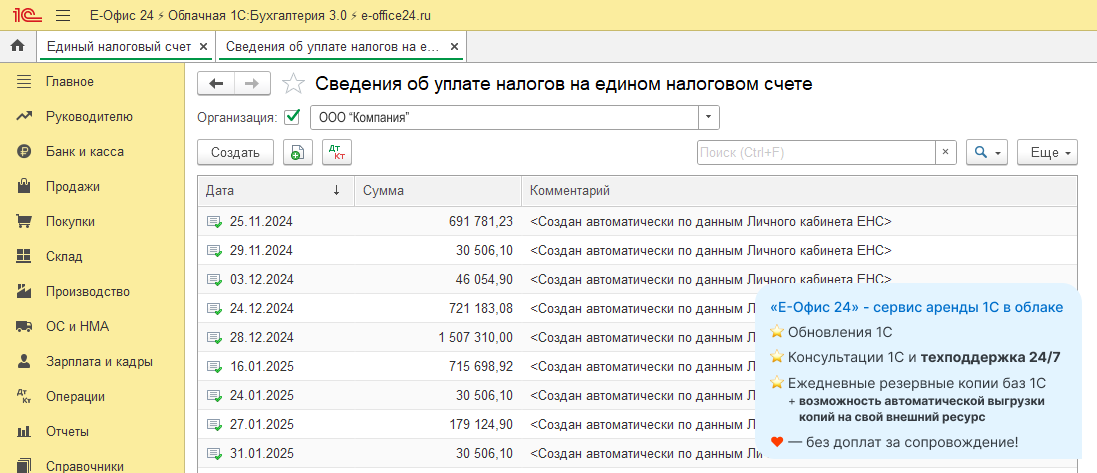This screenshot has height=473, width=1097.
Task: Sort list by Сумма column header
Action: (437, 190)
